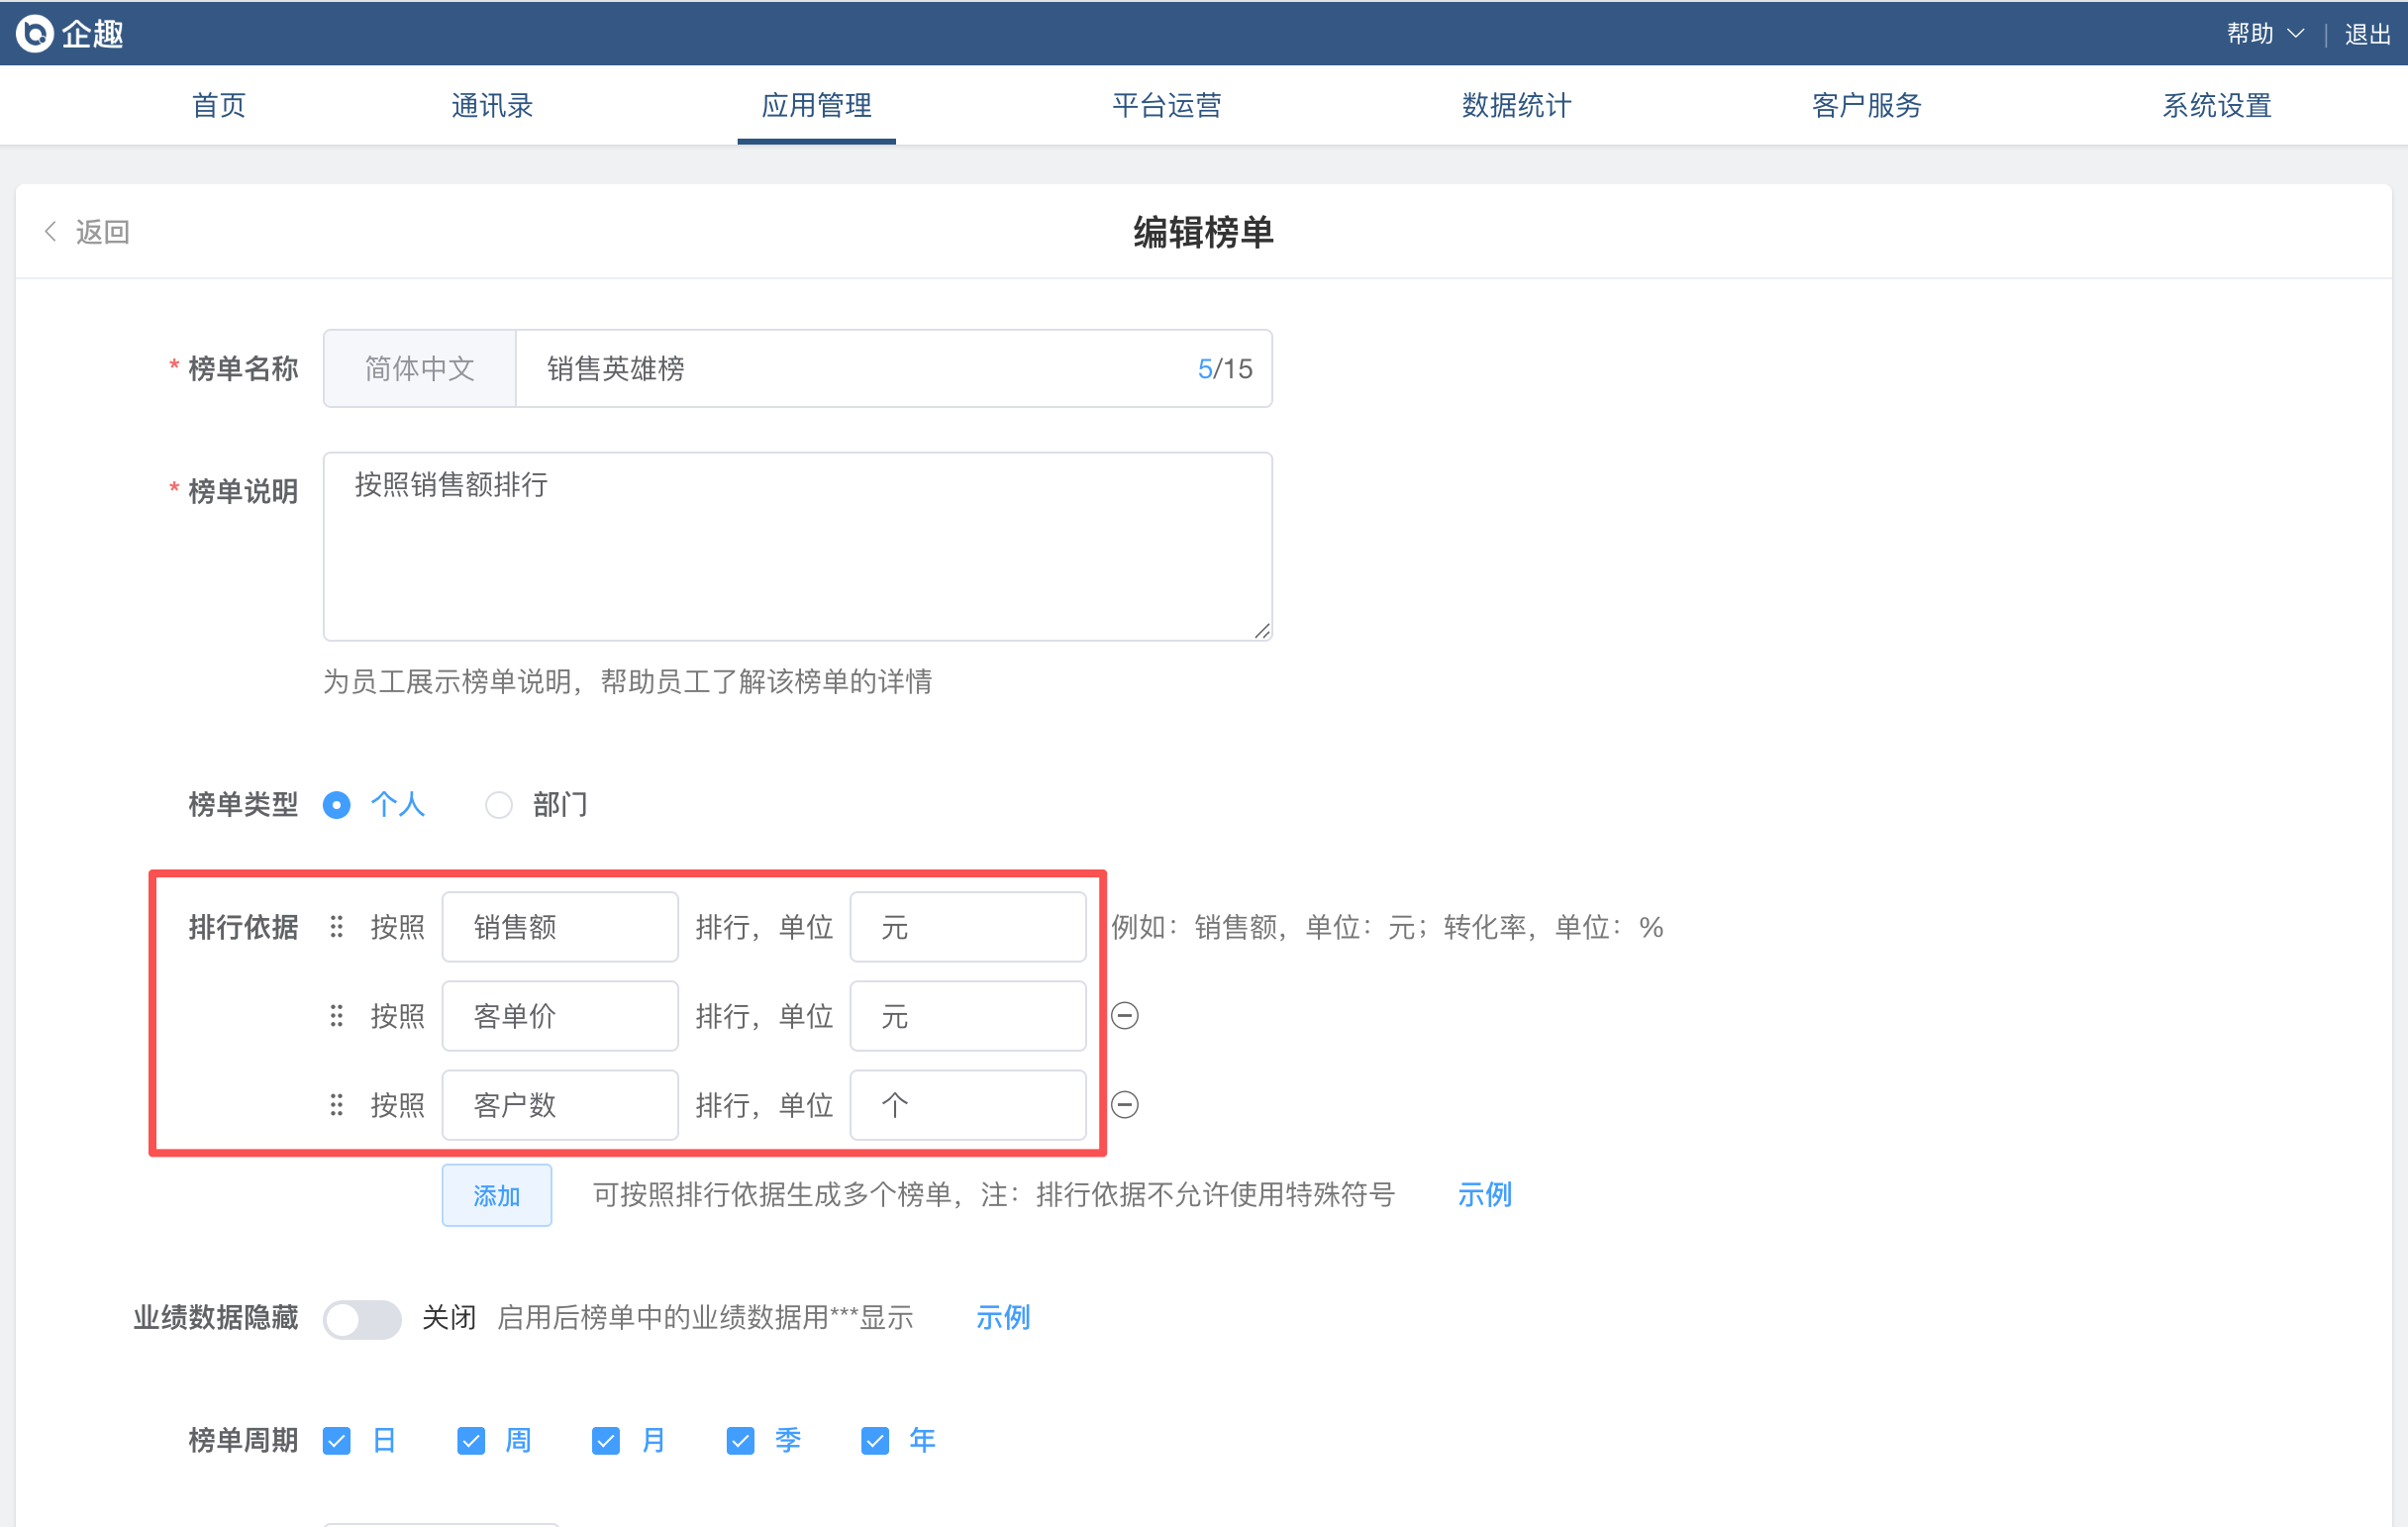Click the 客户数 ranking basis field

(560, 1105)
